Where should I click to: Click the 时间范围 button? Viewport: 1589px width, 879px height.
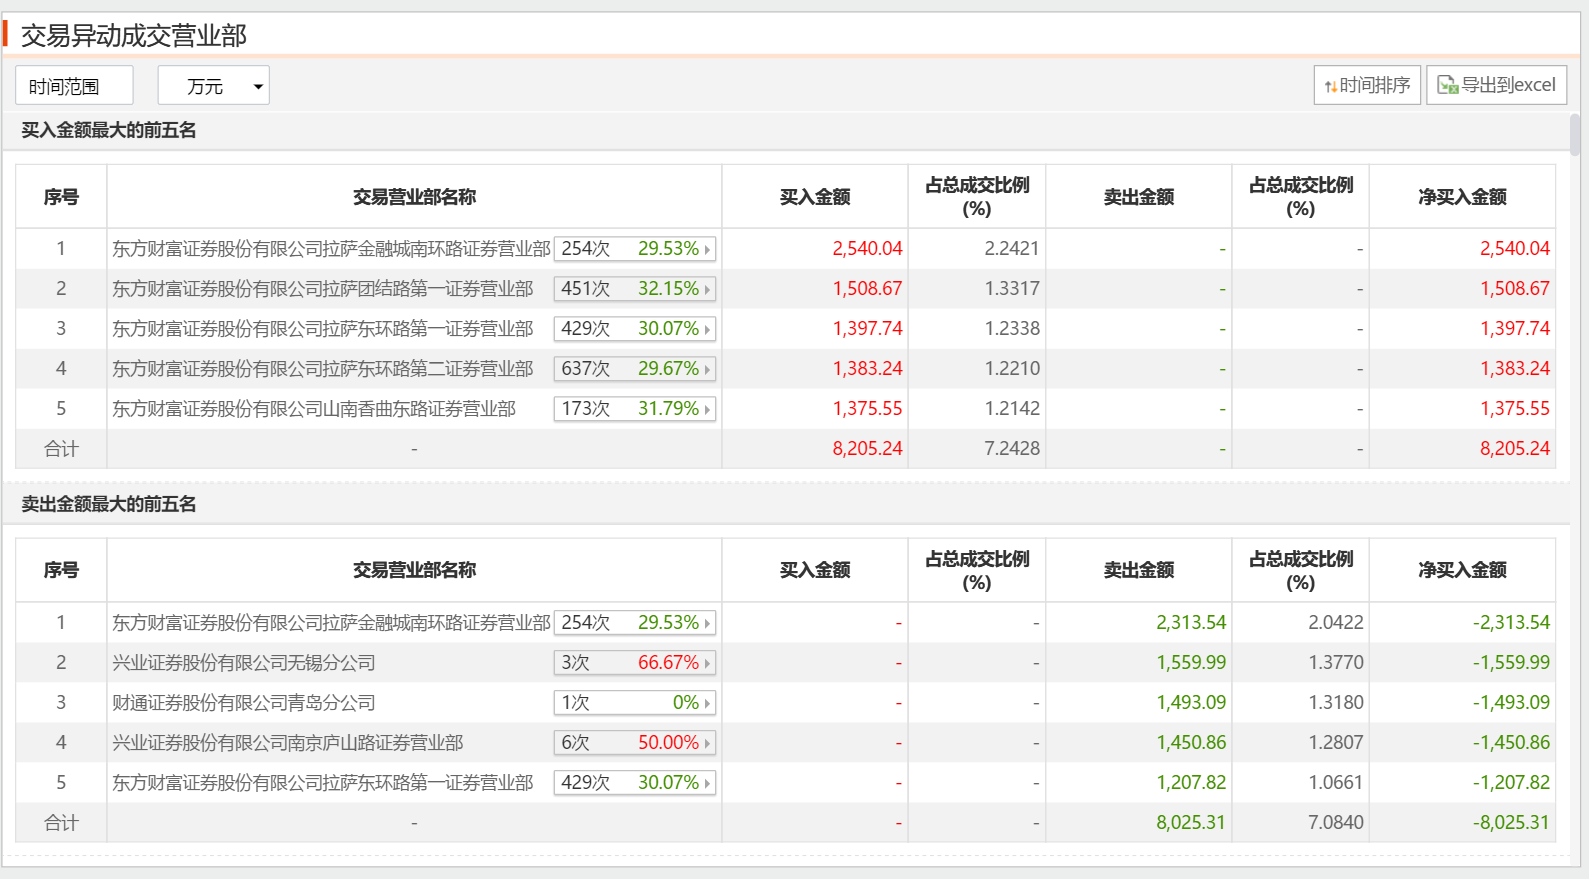[x=74, y=86]
